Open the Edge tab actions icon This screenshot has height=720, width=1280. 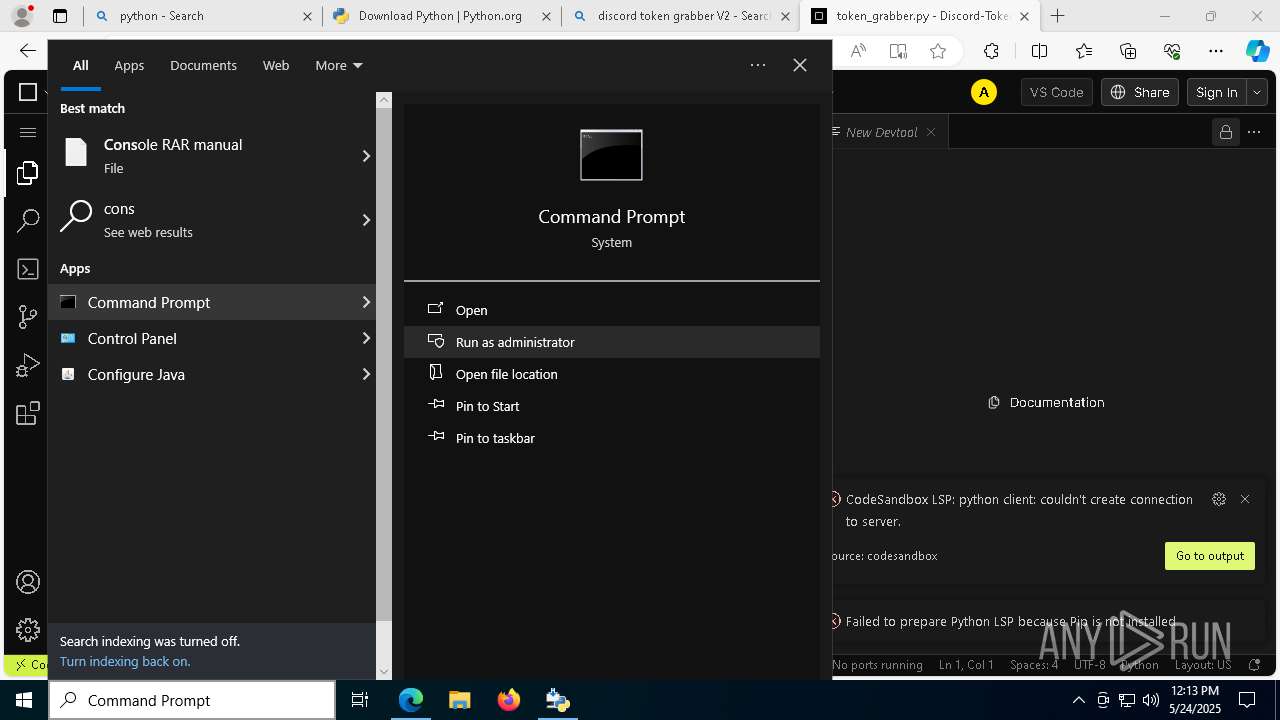60,16
